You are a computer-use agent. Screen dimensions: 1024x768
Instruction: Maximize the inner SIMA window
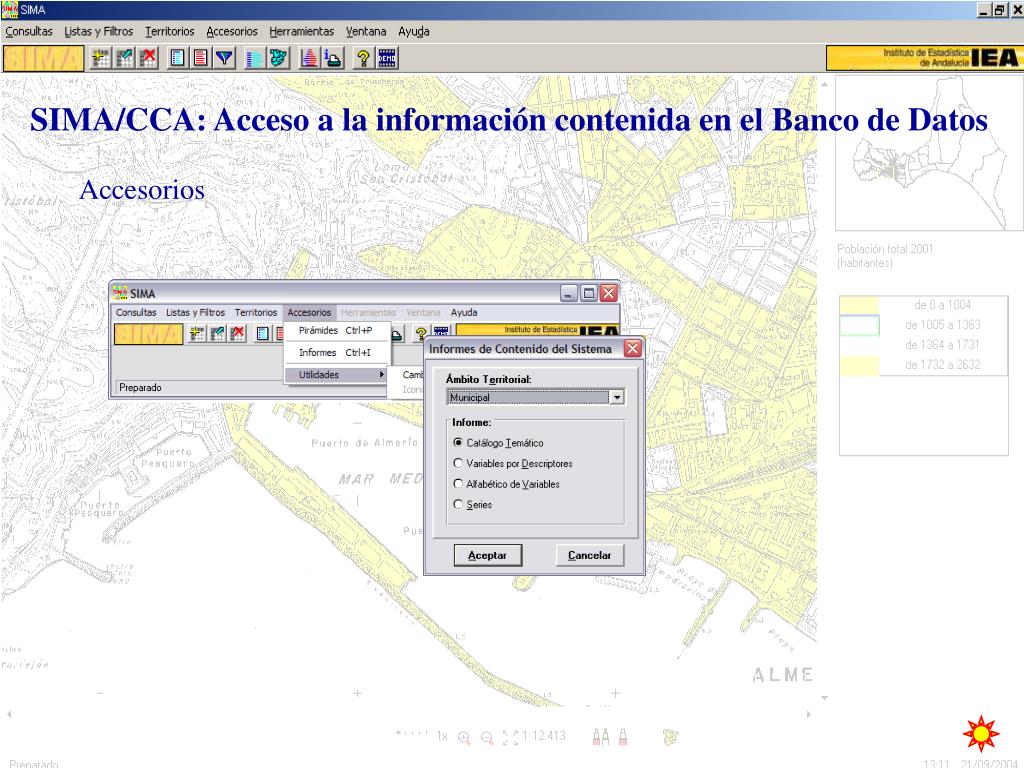point(588,293)
